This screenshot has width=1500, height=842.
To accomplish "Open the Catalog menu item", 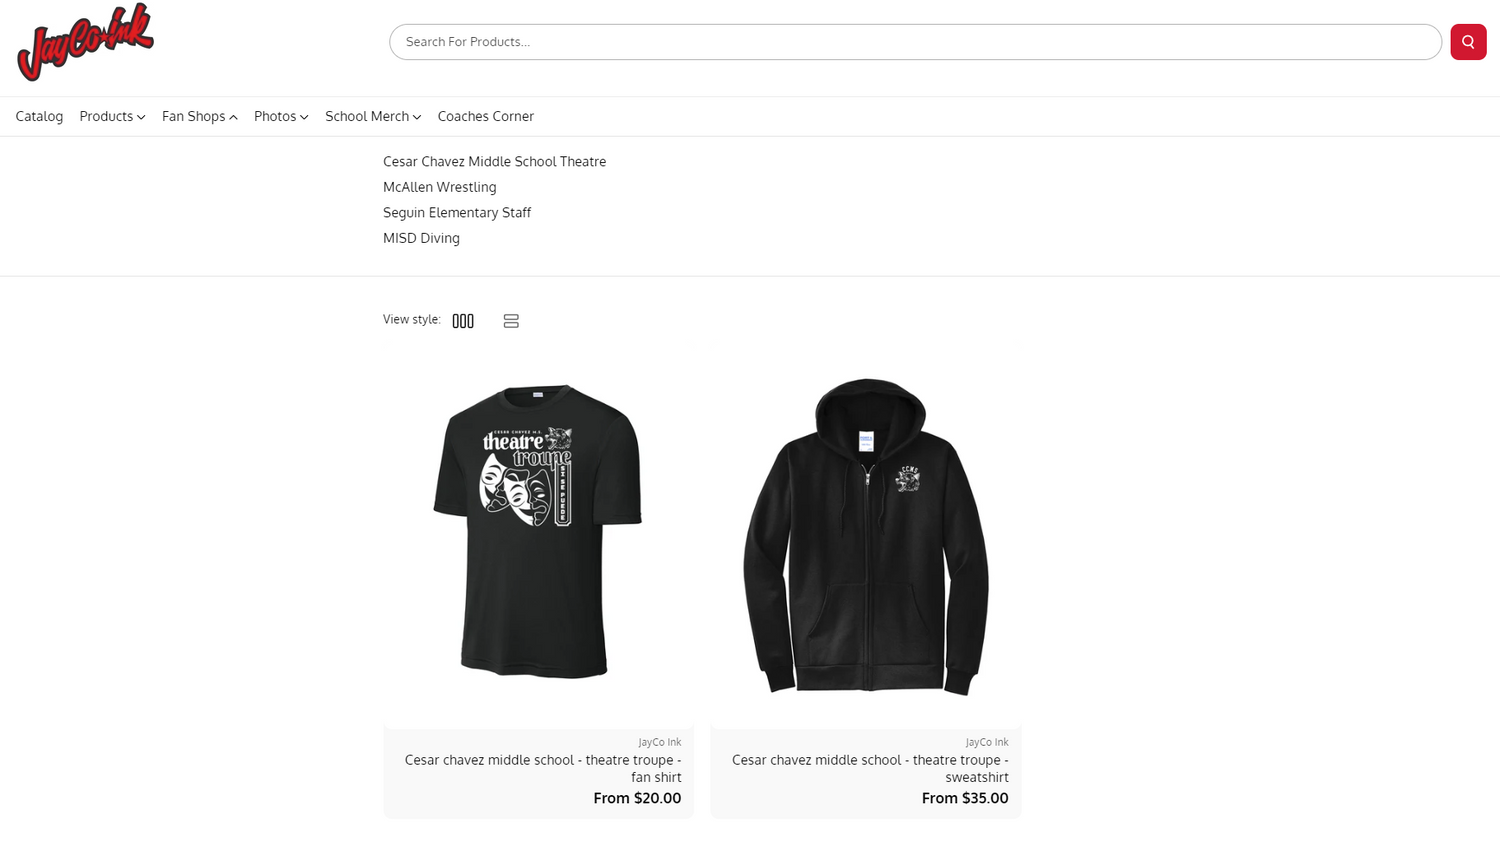I will coord(39,116).
